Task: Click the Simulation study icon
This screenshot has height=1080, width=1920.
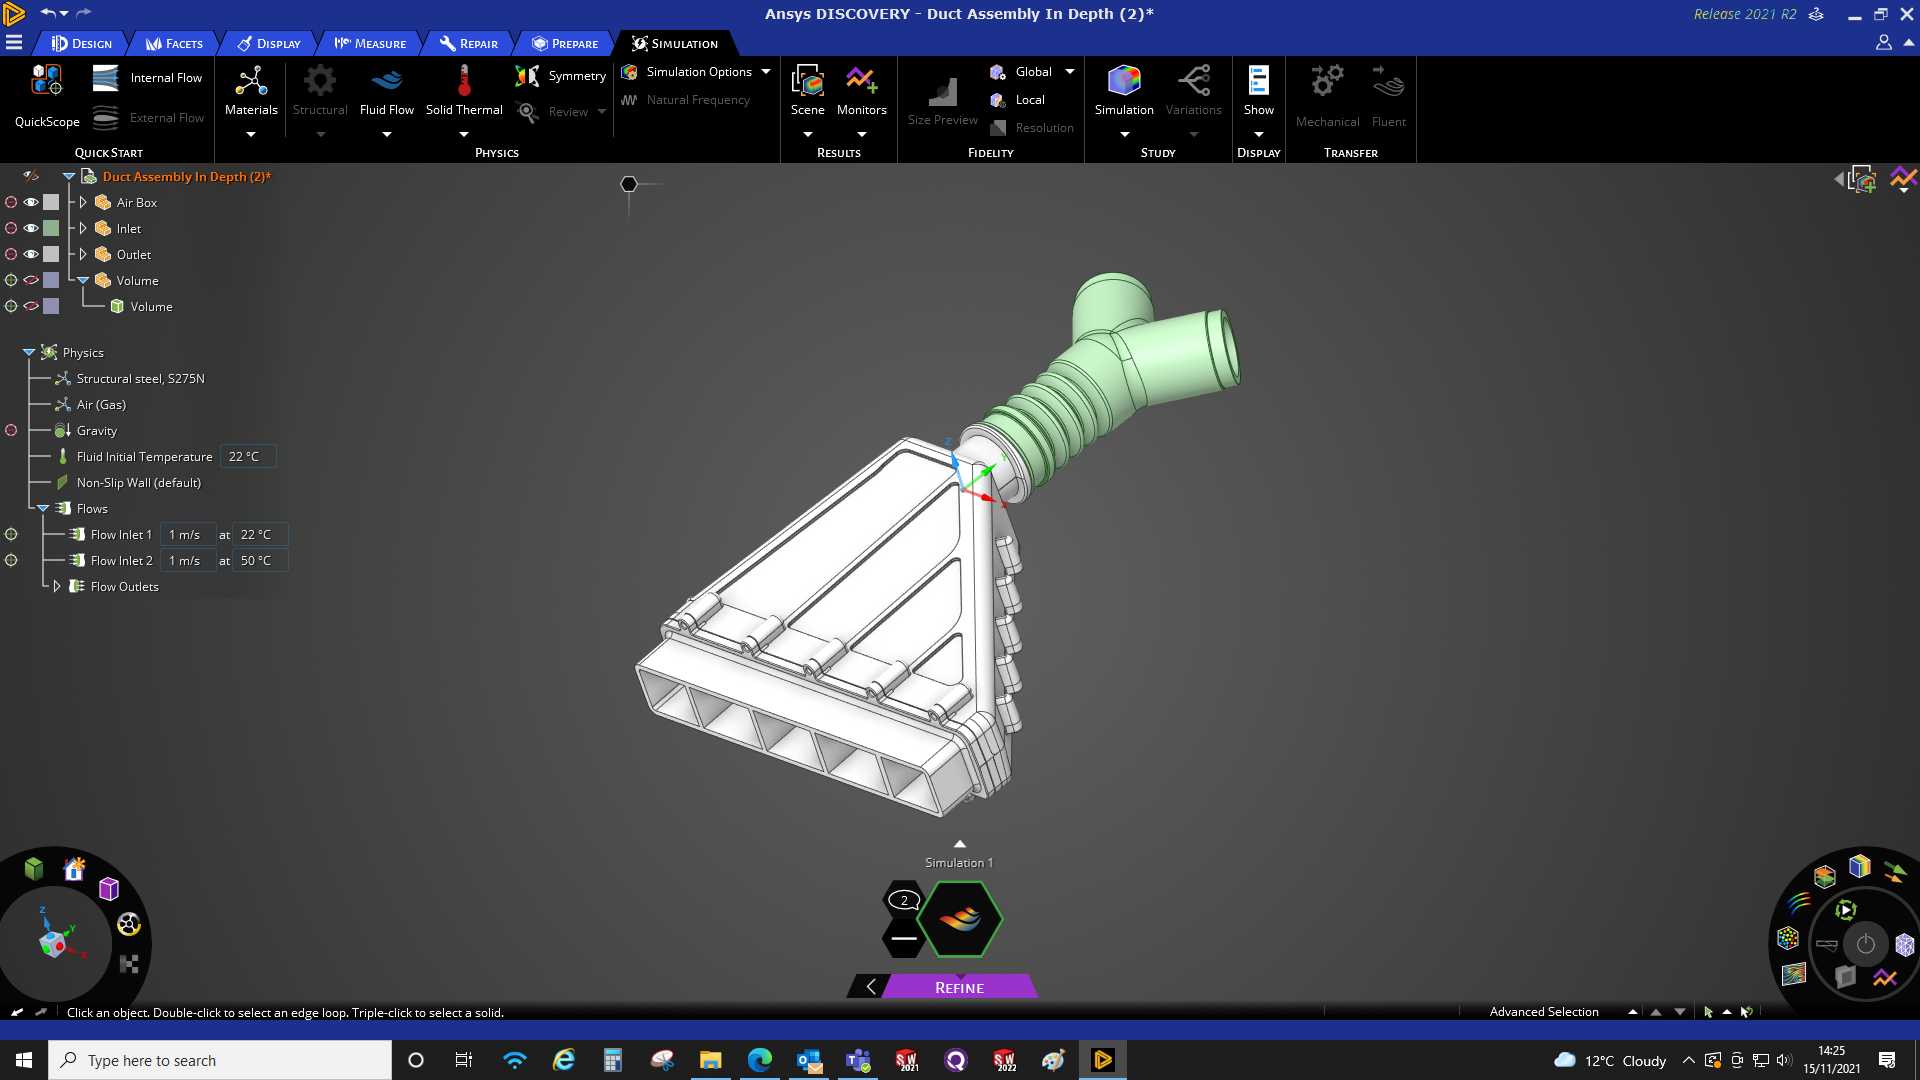Action: pyautogui.click(x=1124, y=81)
